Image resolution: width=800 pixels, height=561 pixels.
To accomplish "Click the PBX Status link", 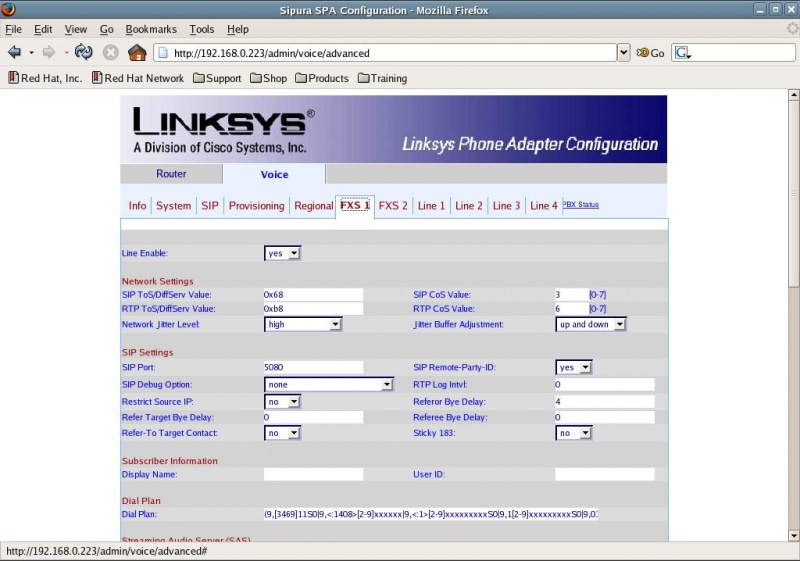I will [581, 205].
